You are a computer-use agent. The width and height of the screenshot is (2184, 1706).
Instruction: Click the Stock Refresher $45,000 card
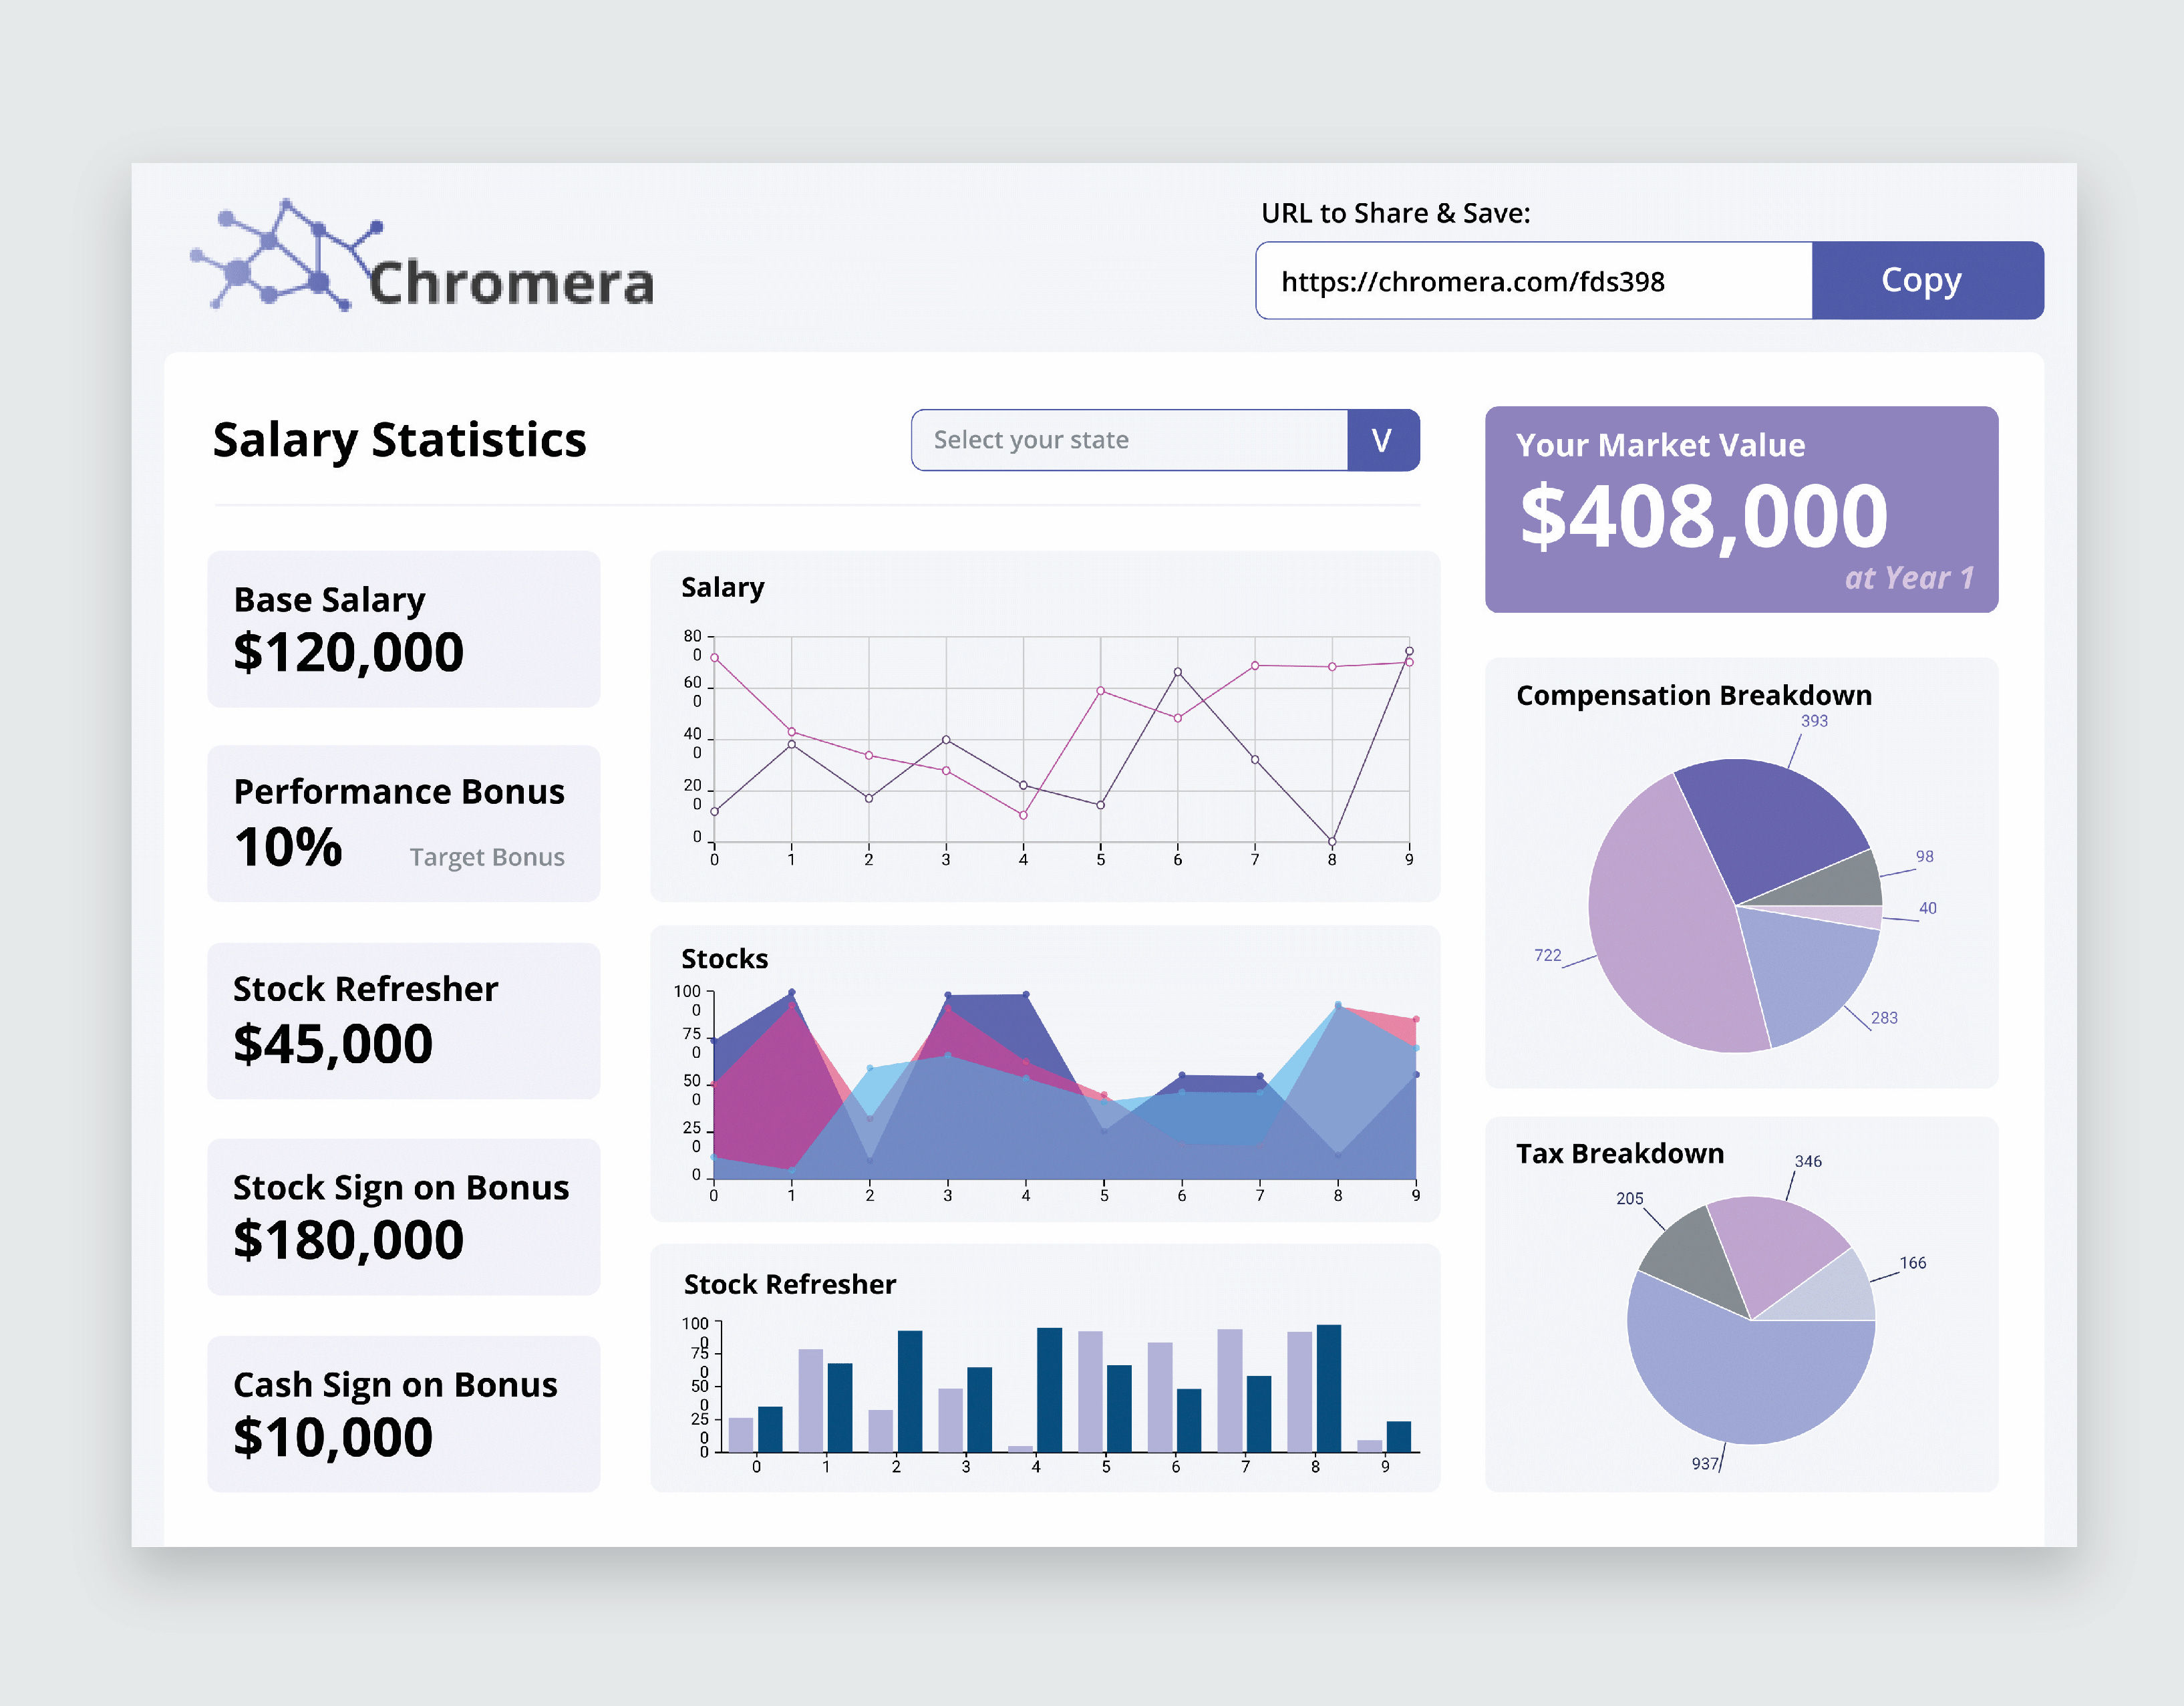[x=403, y=1021]
